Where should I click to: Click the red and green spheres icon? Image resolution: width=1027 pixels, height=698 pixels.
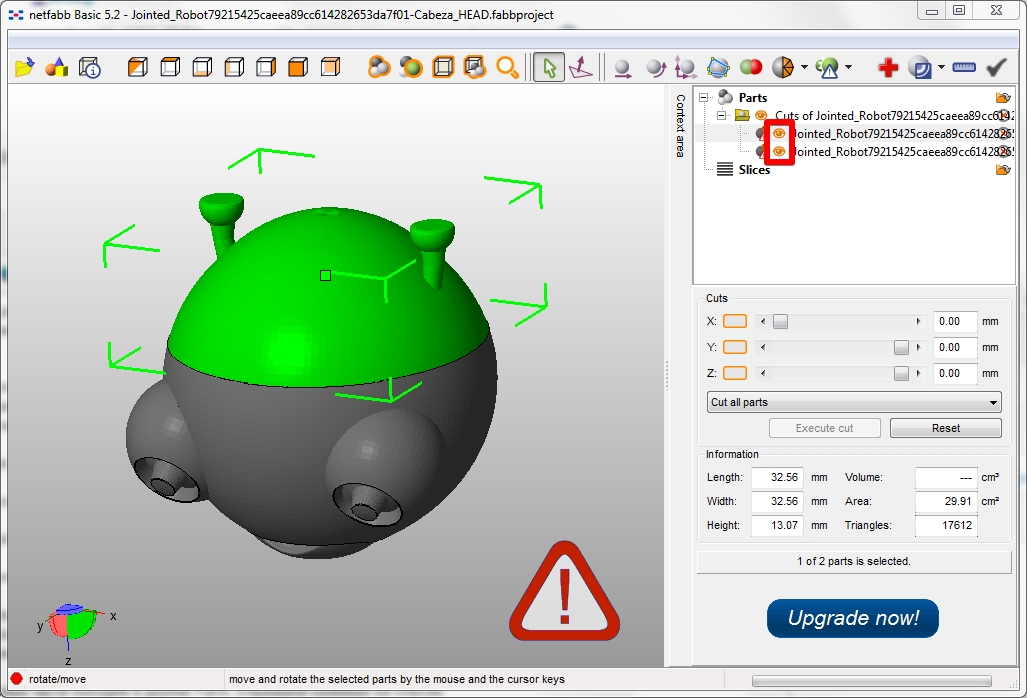[750, 67]
